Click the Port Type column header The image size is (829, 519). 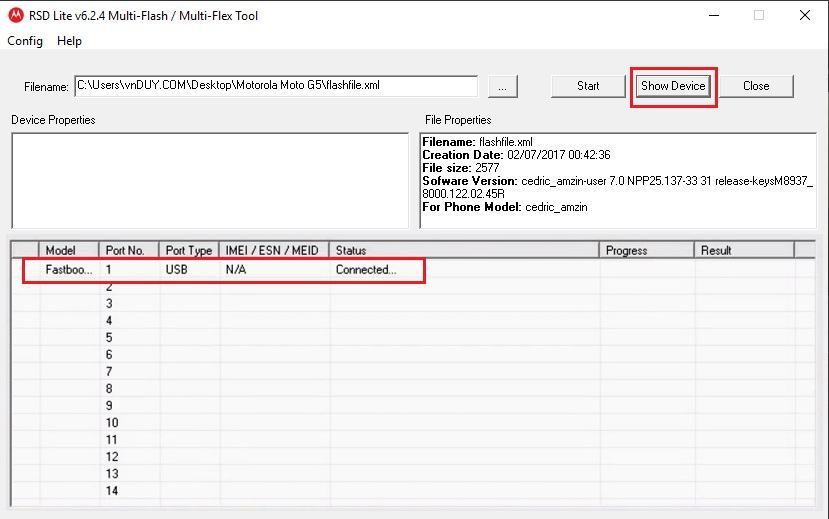pos(189,251)
